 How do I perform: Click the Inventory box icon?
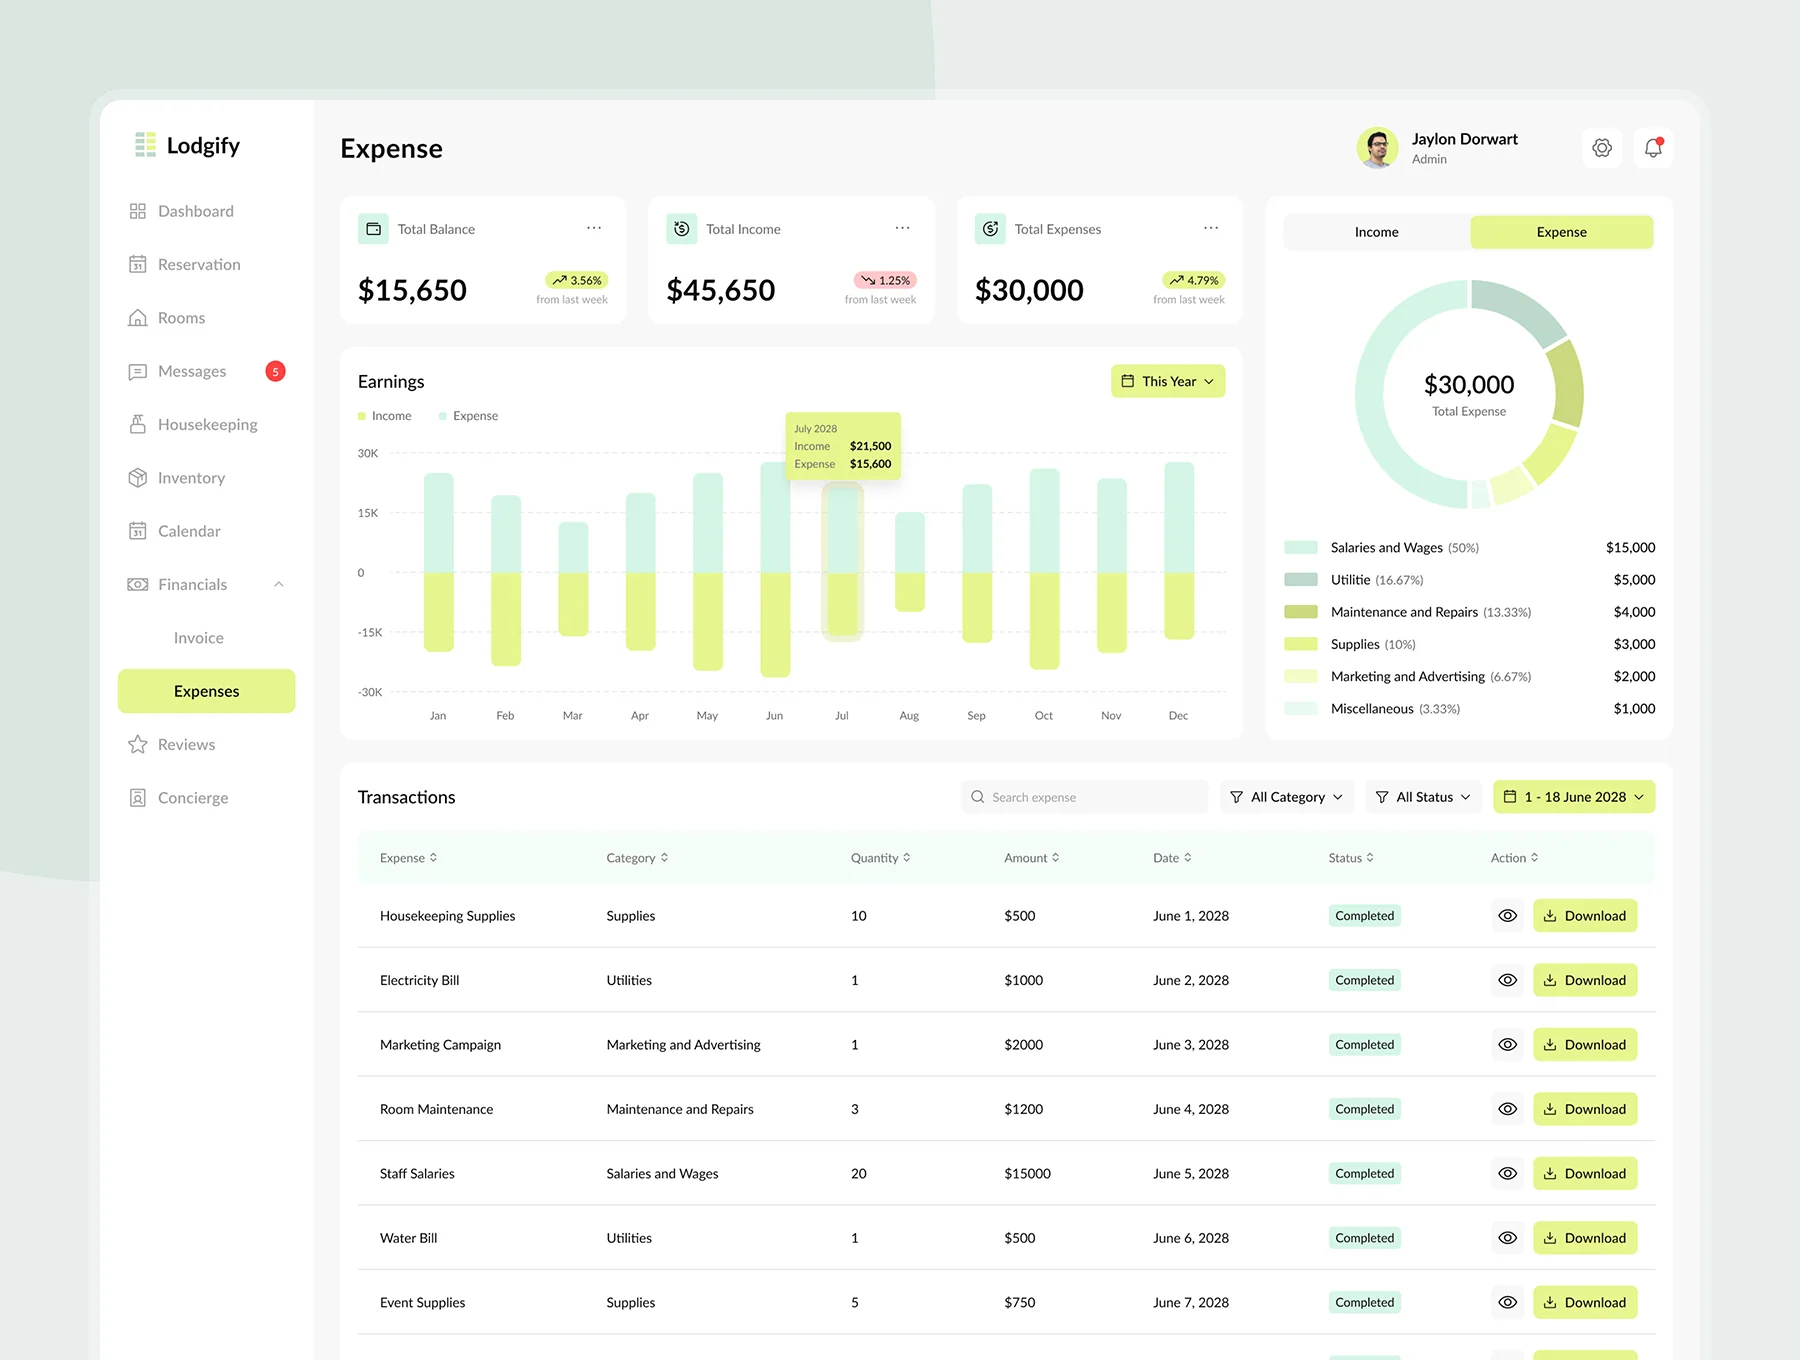138,478
